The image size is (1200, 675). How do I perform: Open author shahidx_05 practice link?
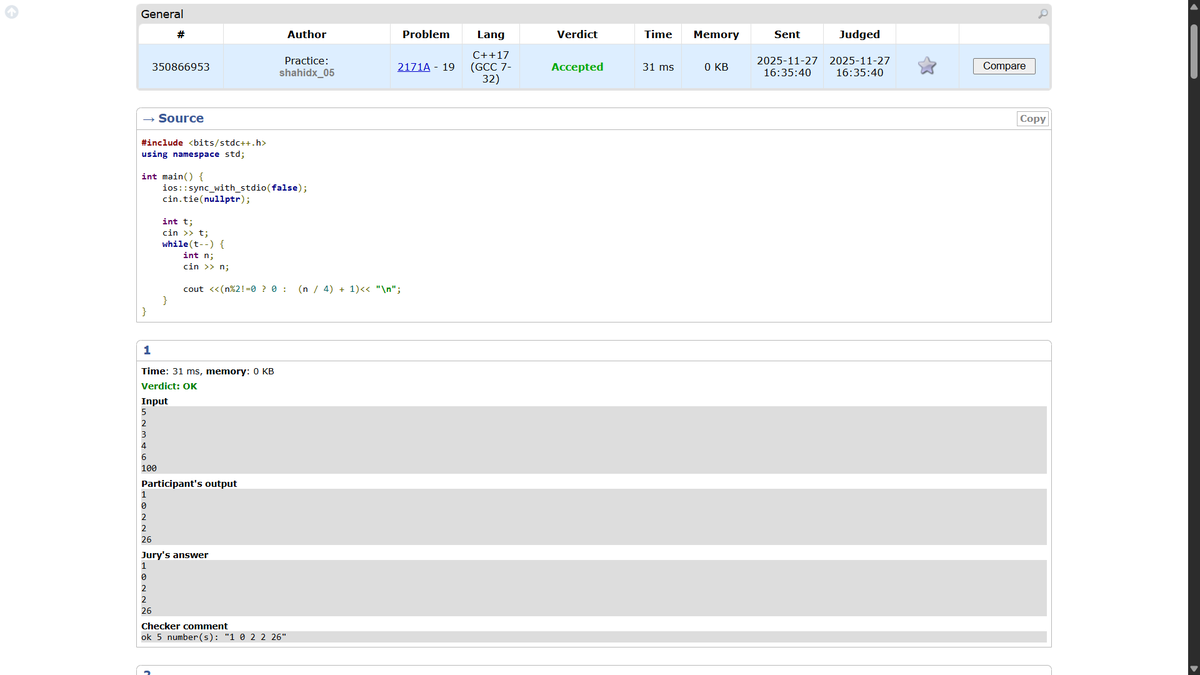click(306, 71)
